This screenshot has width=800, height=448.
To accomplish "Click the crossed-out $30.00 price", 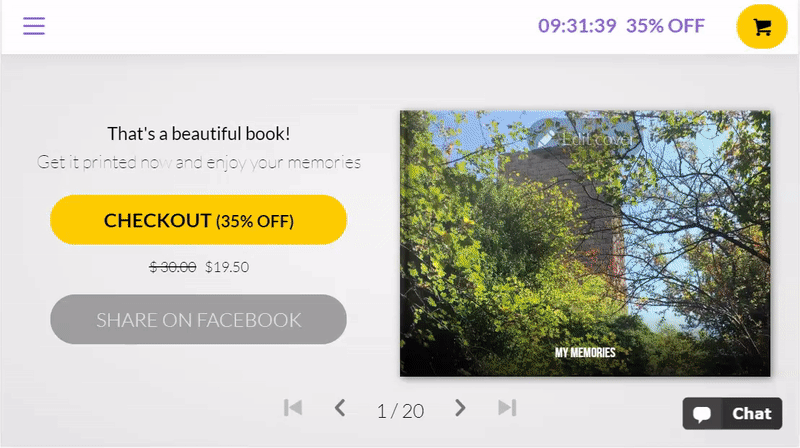I will click(x=172, y=267).
